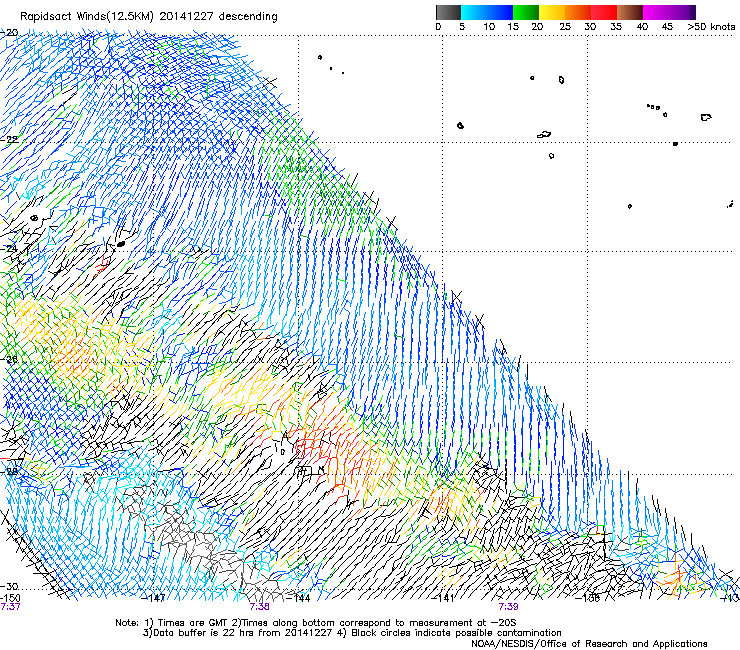Click the purple '7:38' time label

point(260,607)
